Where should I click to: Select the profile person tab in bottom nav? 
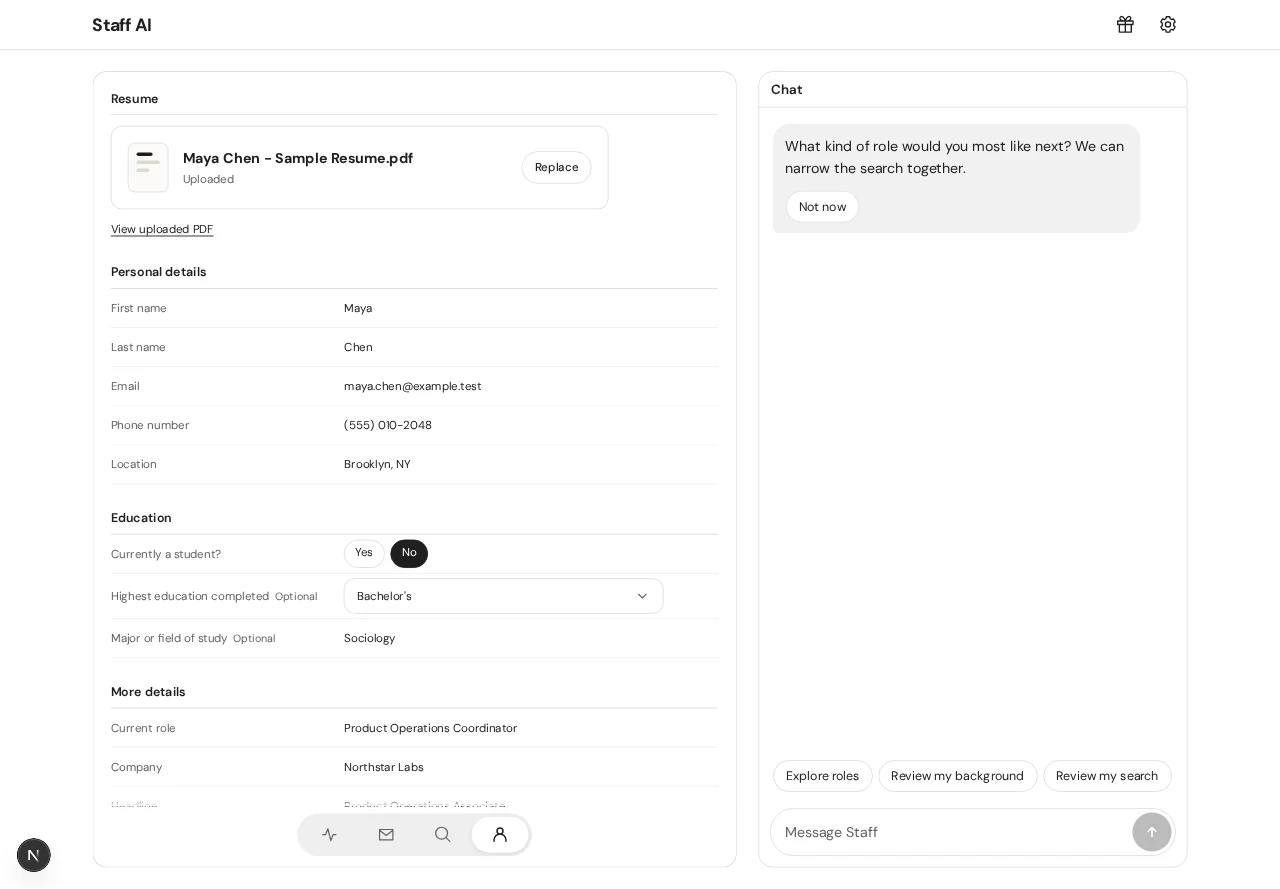point(500,835)
